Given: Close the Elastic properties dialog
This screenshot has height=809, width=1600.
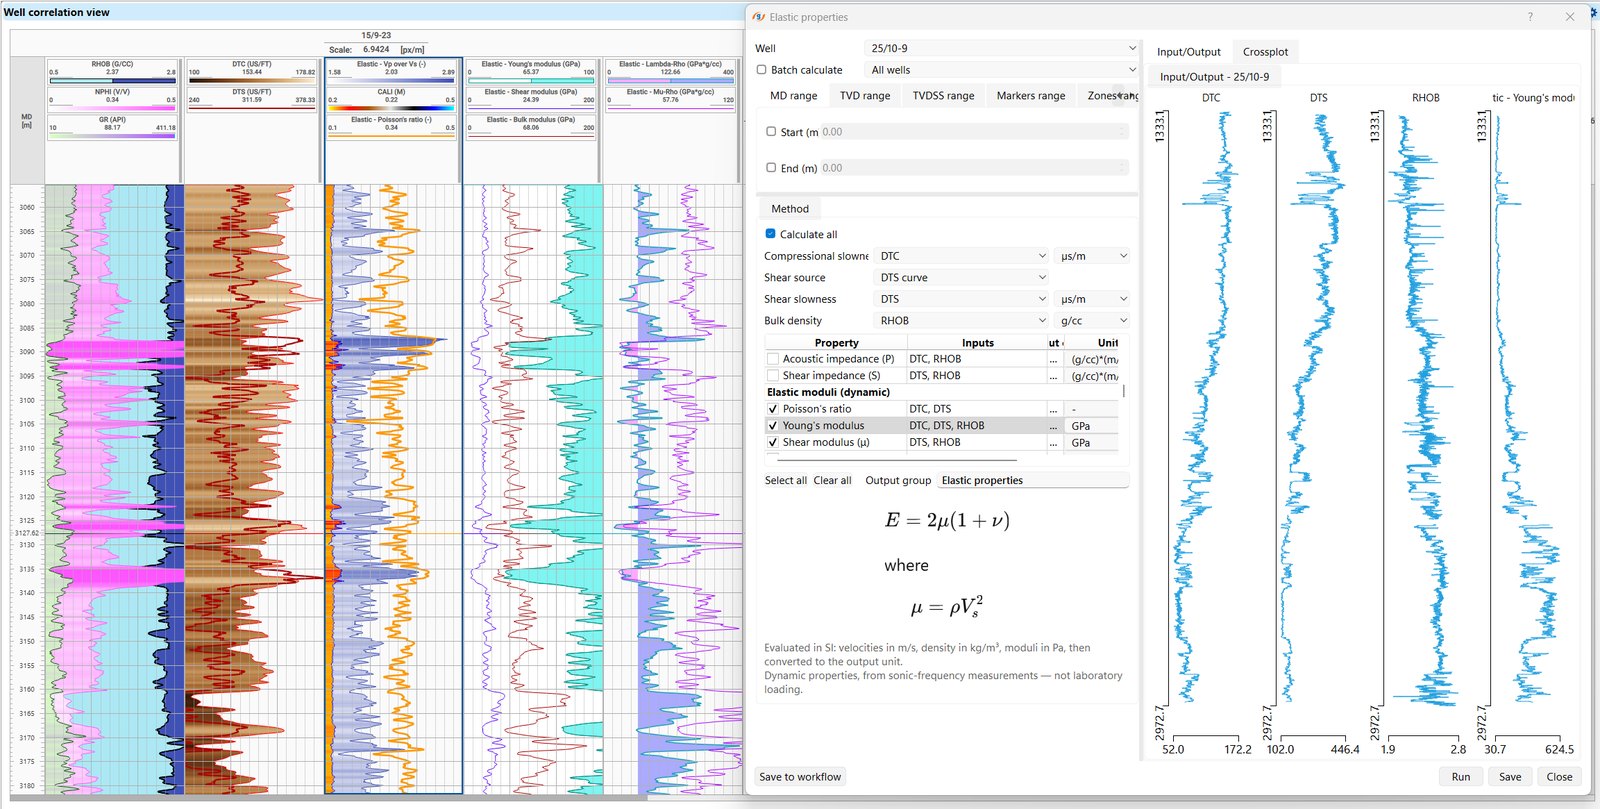Looking at the screenshot, I should pyautogui.click(x=1570, y=17).
